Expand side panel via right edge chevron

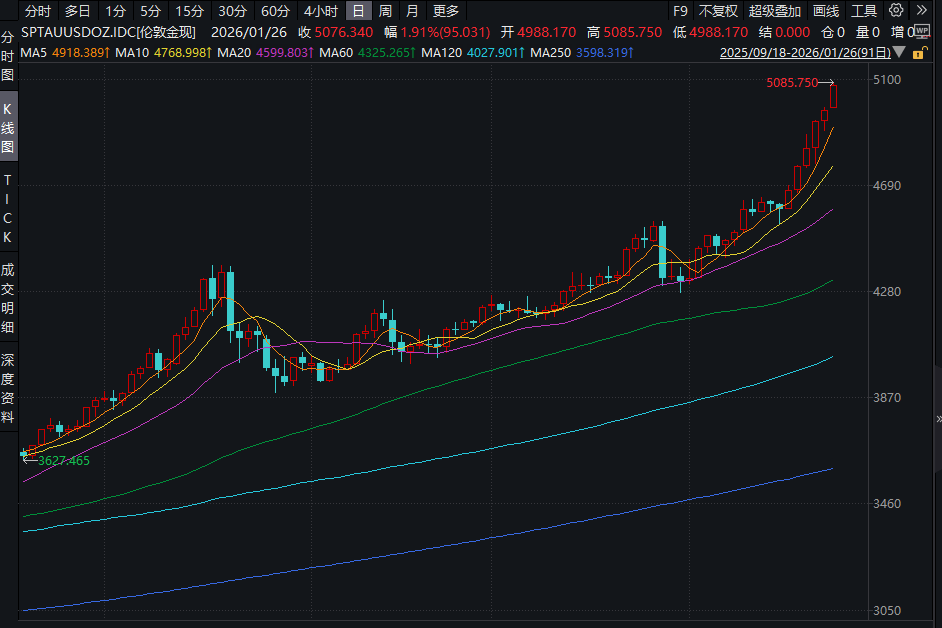[937, 418]
